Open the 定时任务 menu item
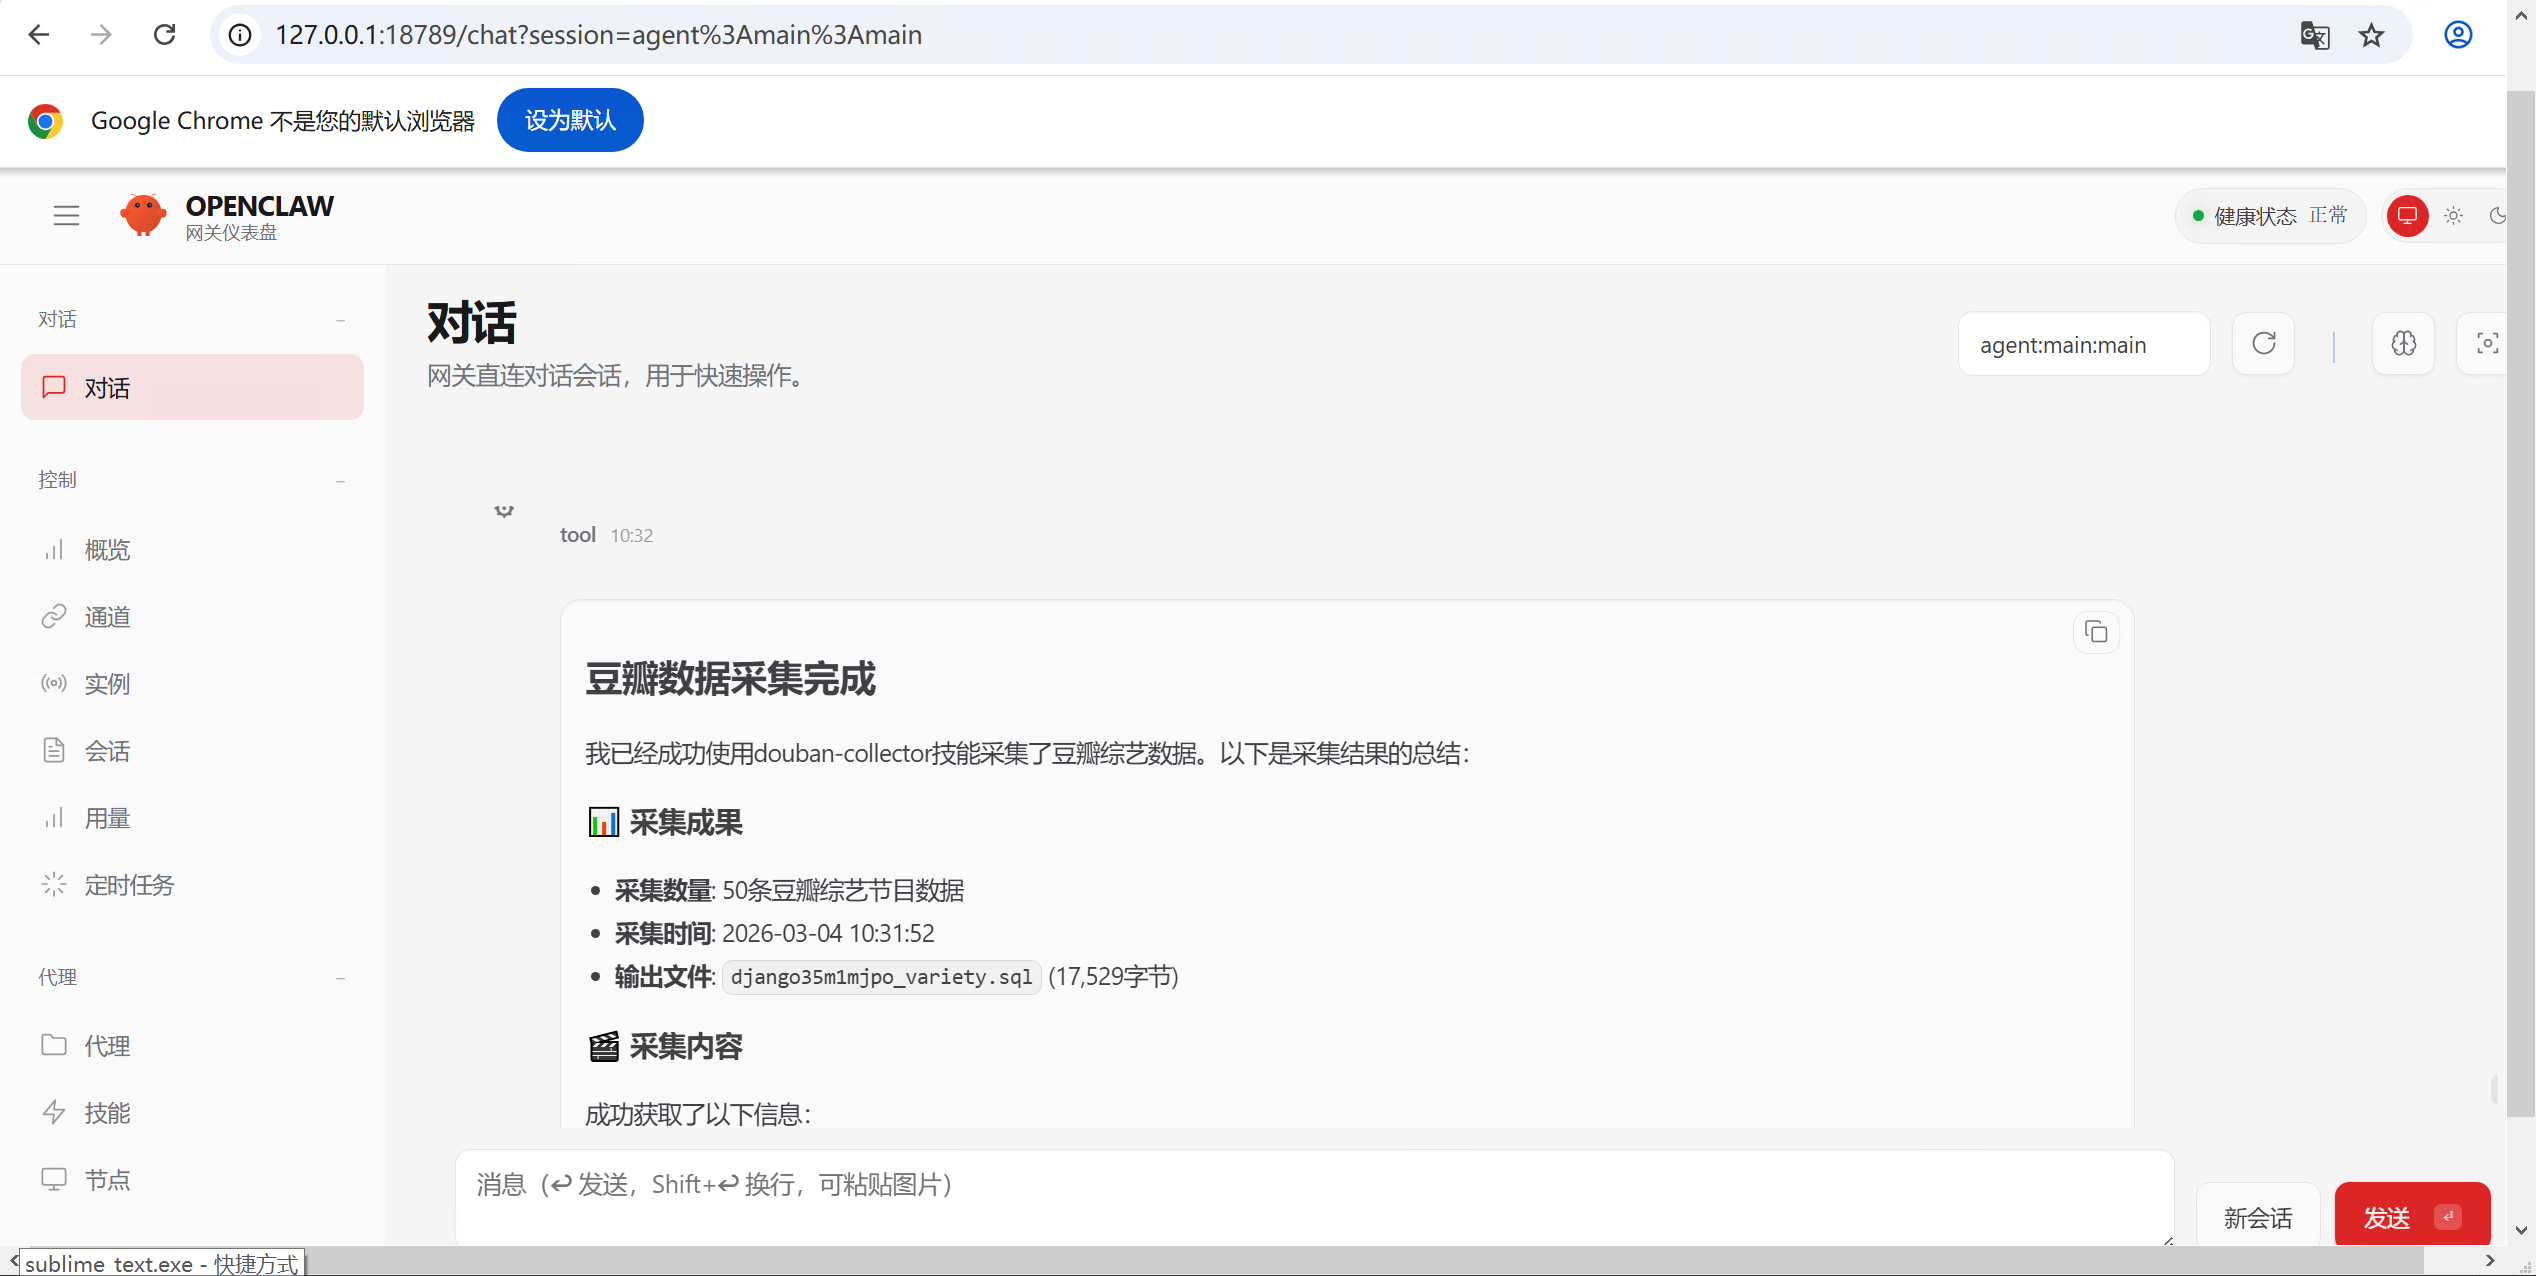2536x1276 pixels. tap(129, 885)
